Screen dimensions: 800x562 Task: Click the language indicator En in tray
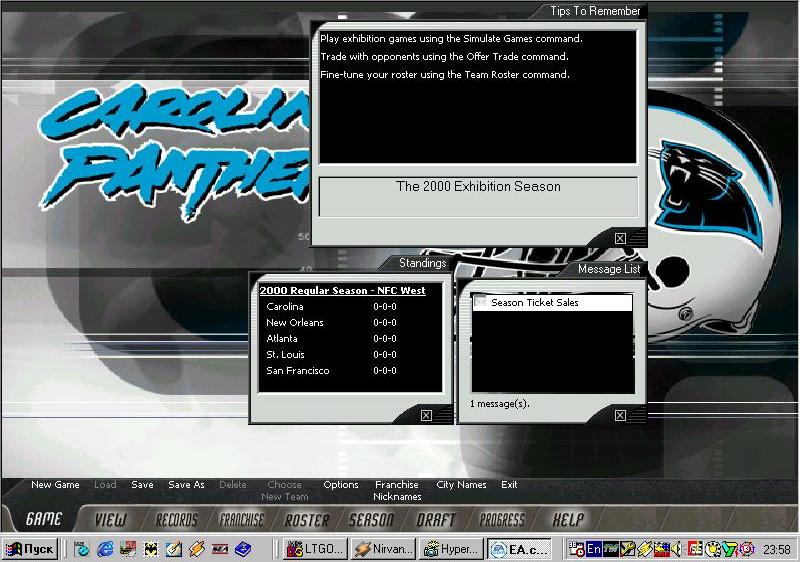[593, 549]
